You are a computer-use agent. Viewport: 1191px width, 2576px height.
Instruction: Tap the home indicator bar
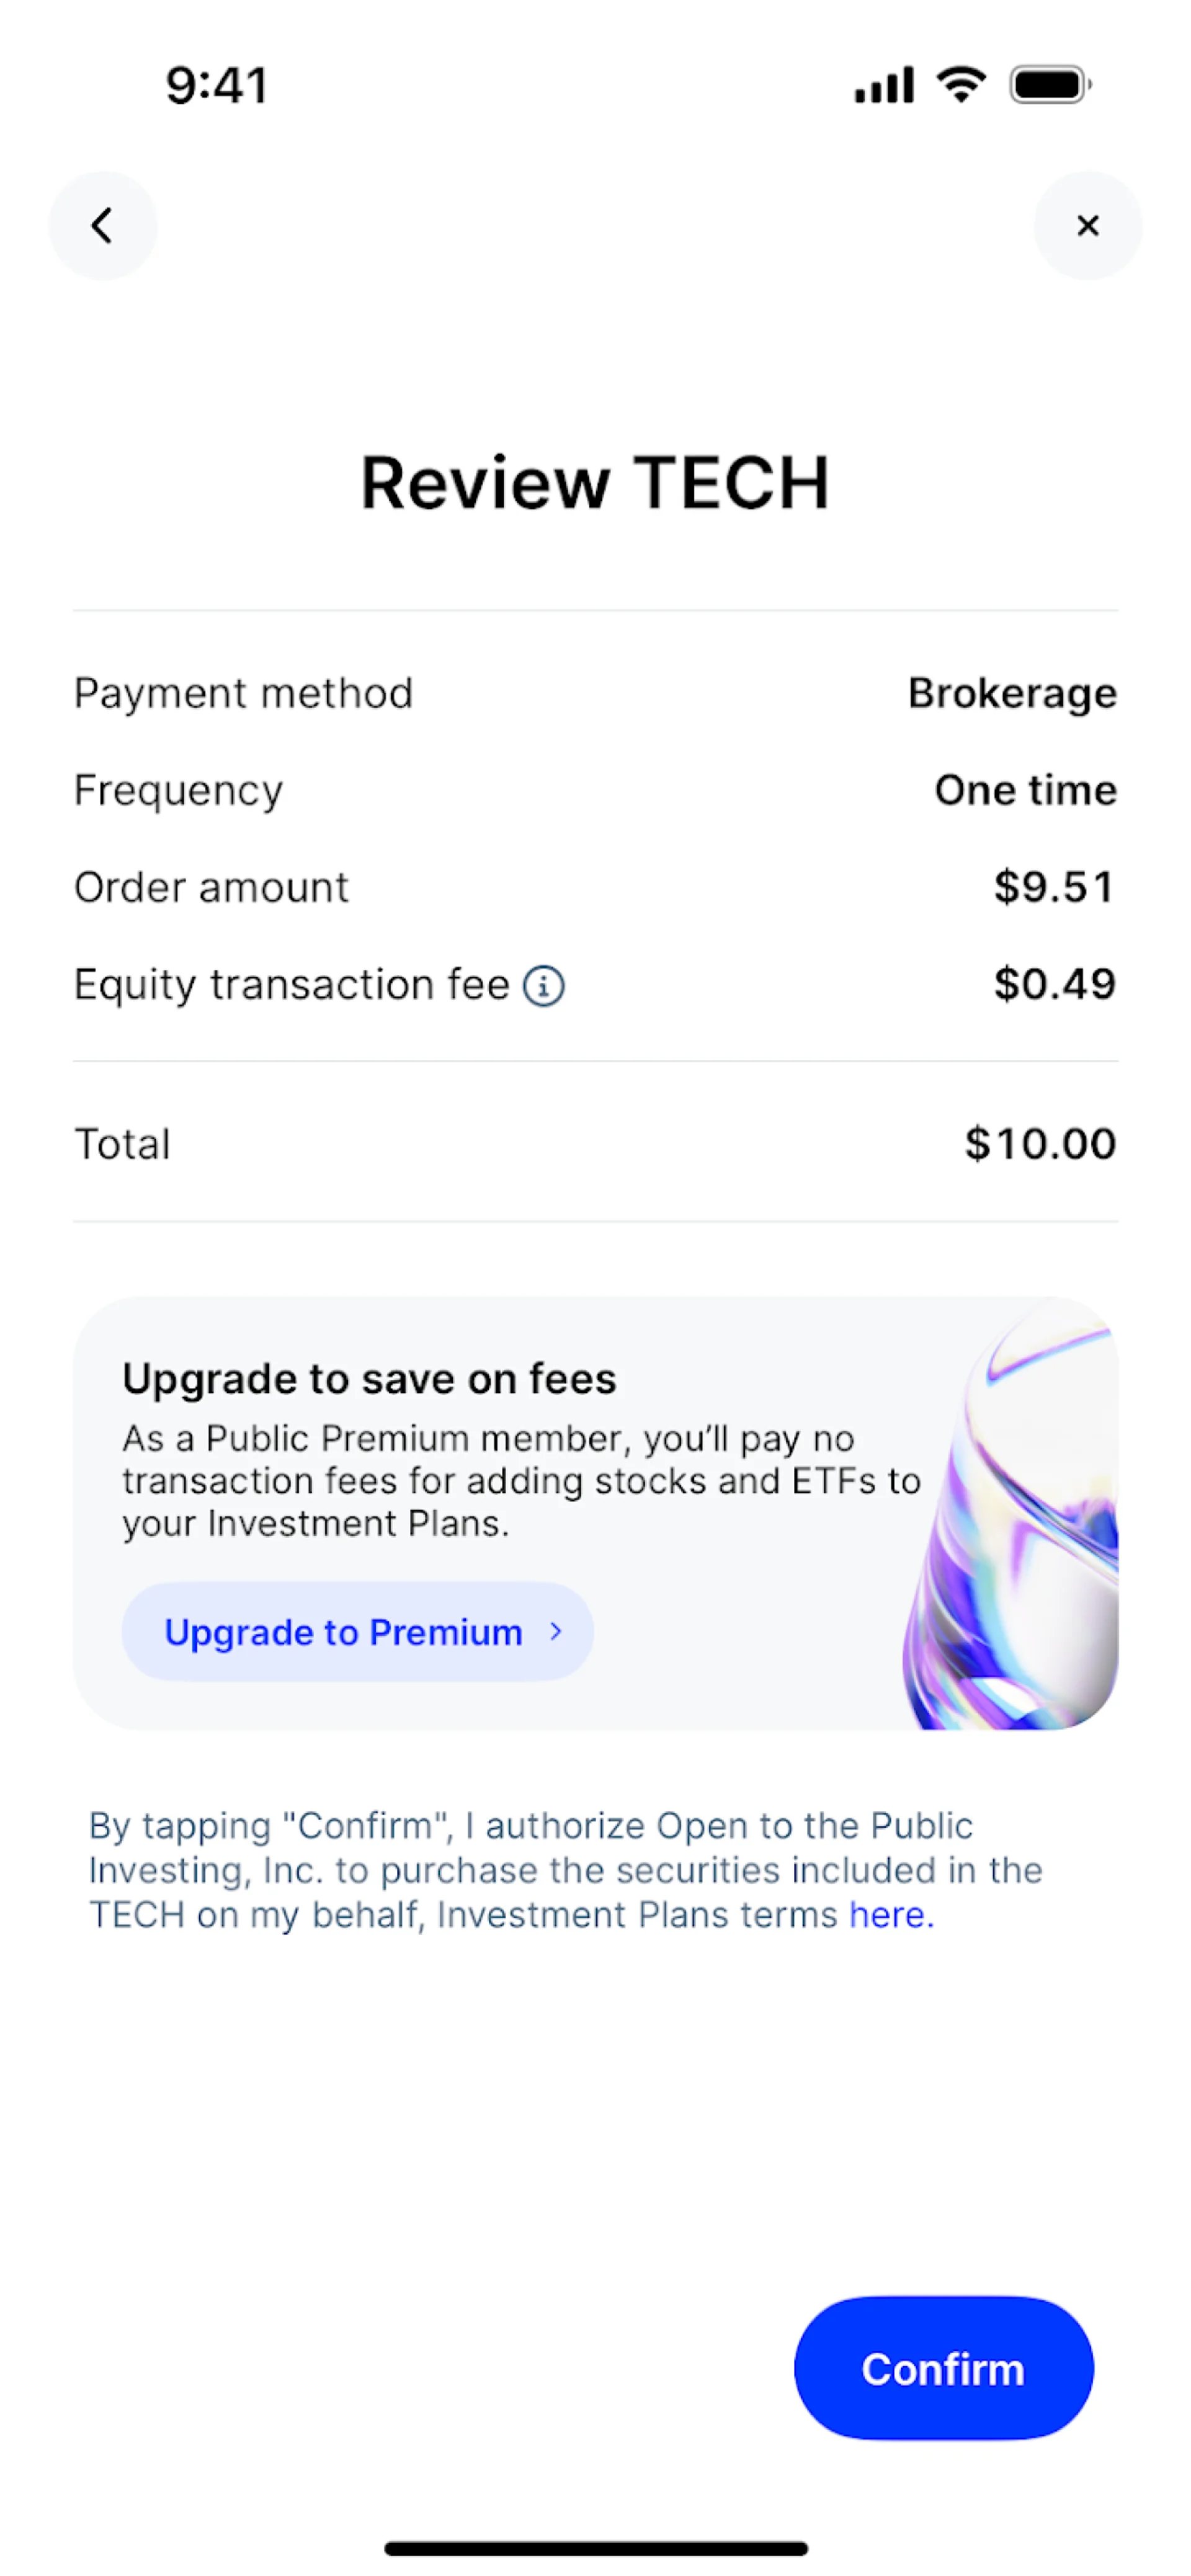(x=595, y=2548)
